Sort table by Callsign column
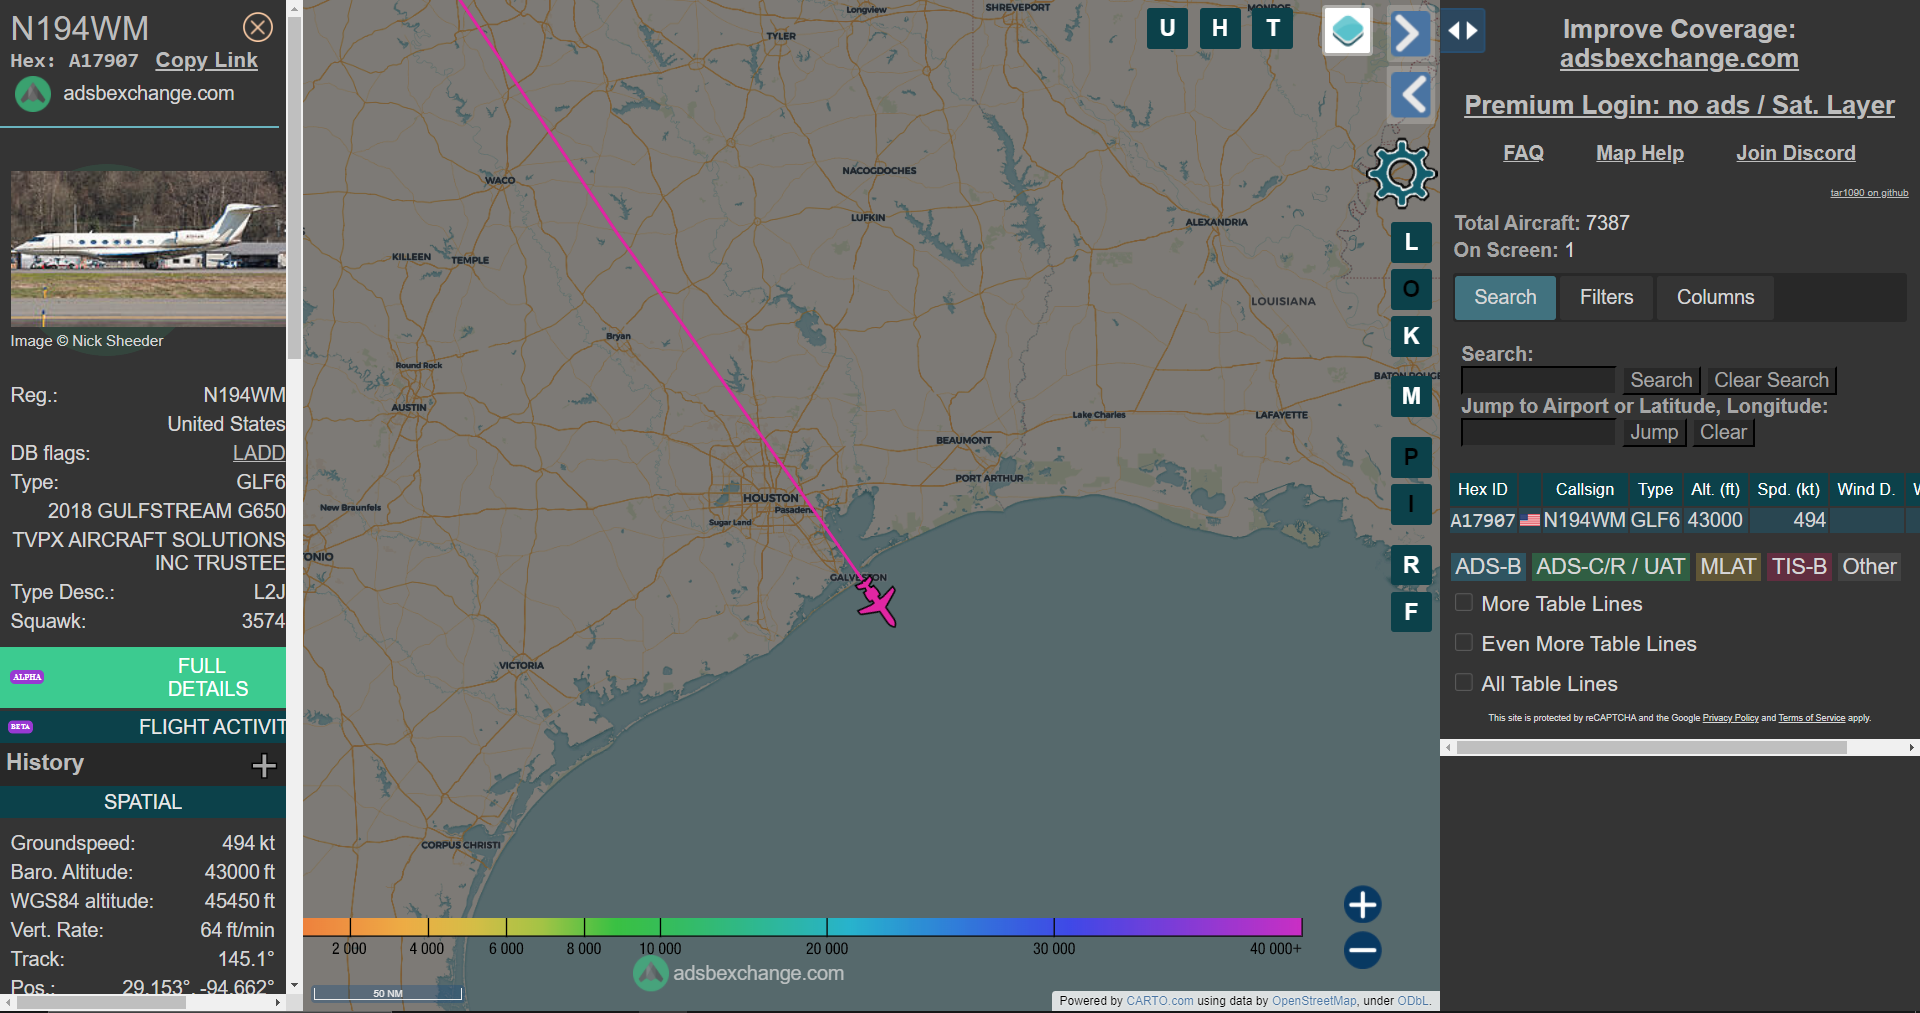The width and height of the screenshot is (1920, 1013). (1584, 489)
